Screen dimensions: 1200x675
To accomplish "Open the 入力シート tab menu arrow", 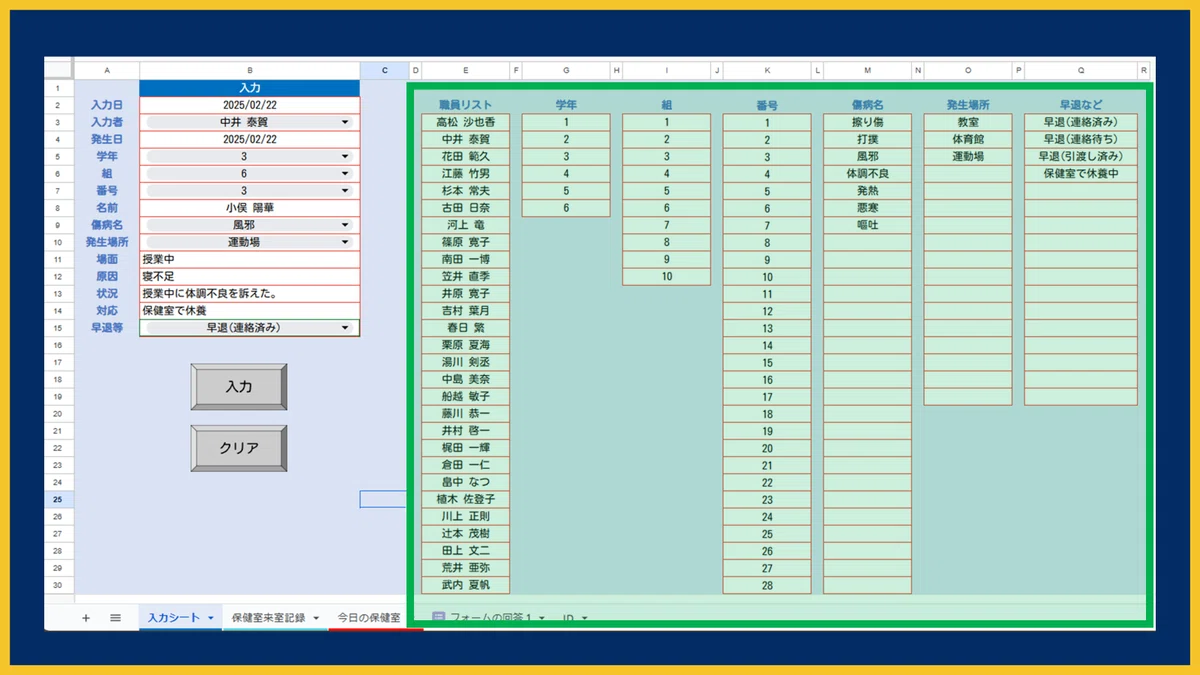I will coord(211,618).
